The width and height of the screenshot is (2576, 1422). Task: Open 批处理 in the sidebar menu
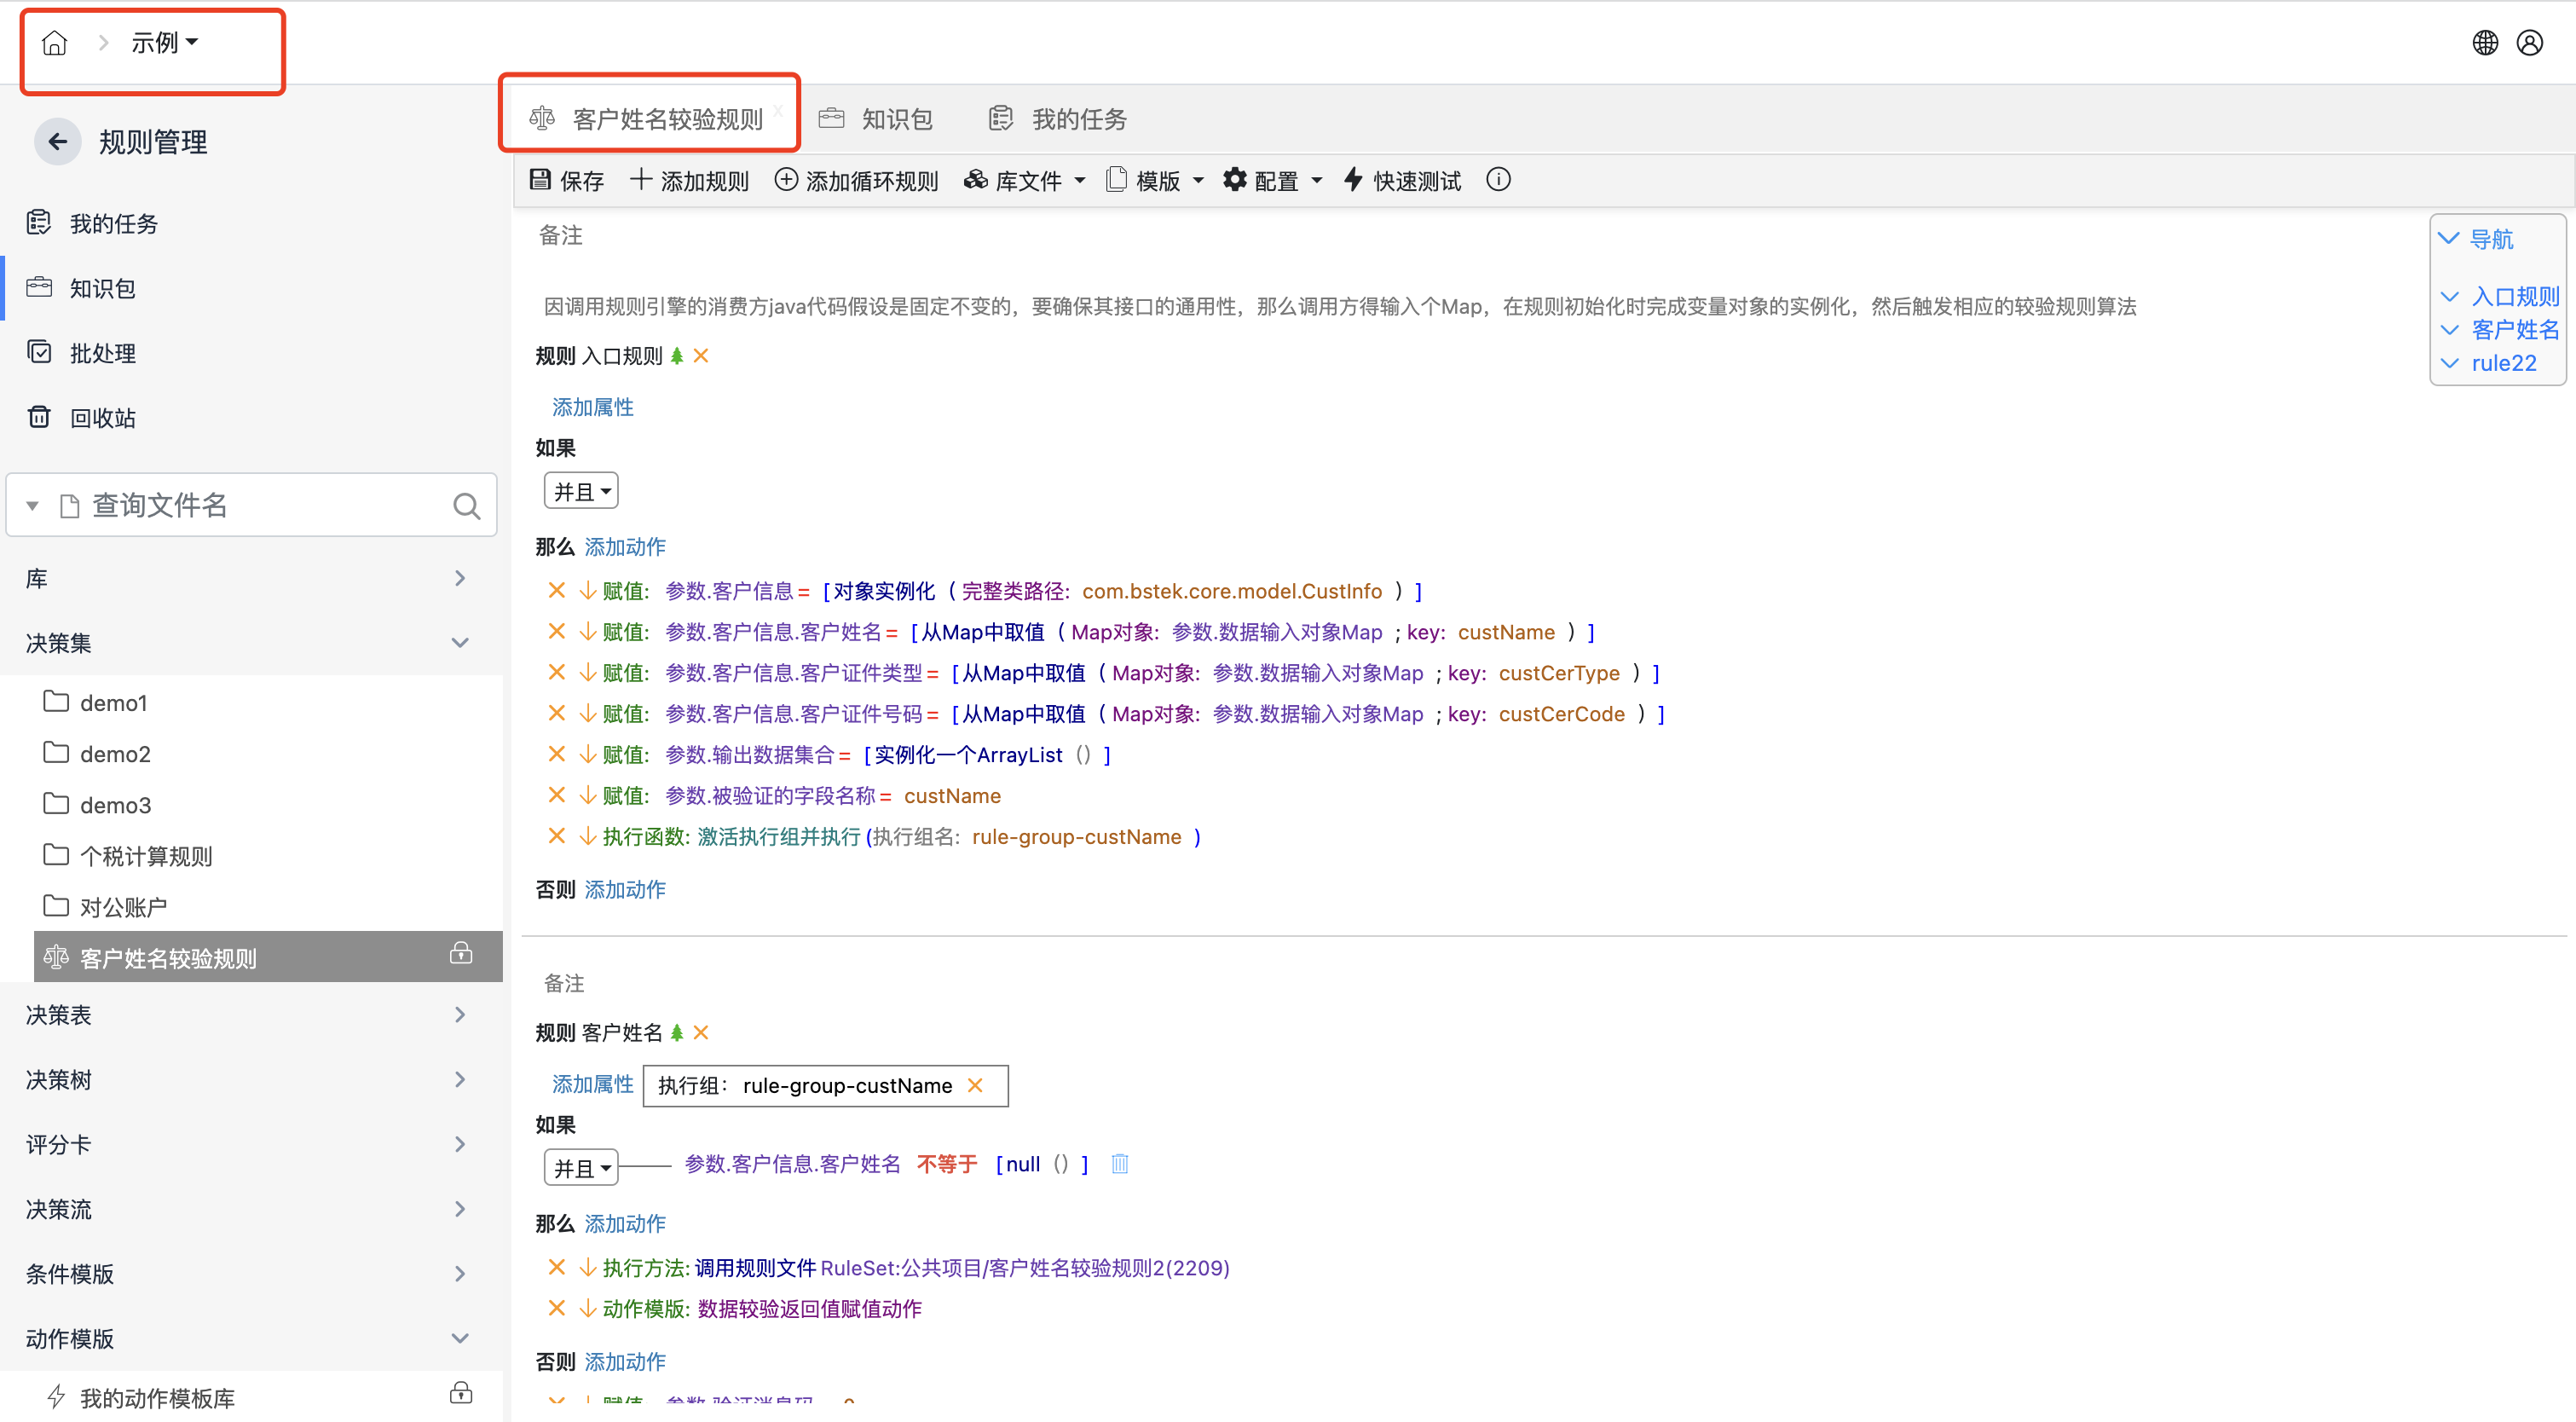point(103,353)
